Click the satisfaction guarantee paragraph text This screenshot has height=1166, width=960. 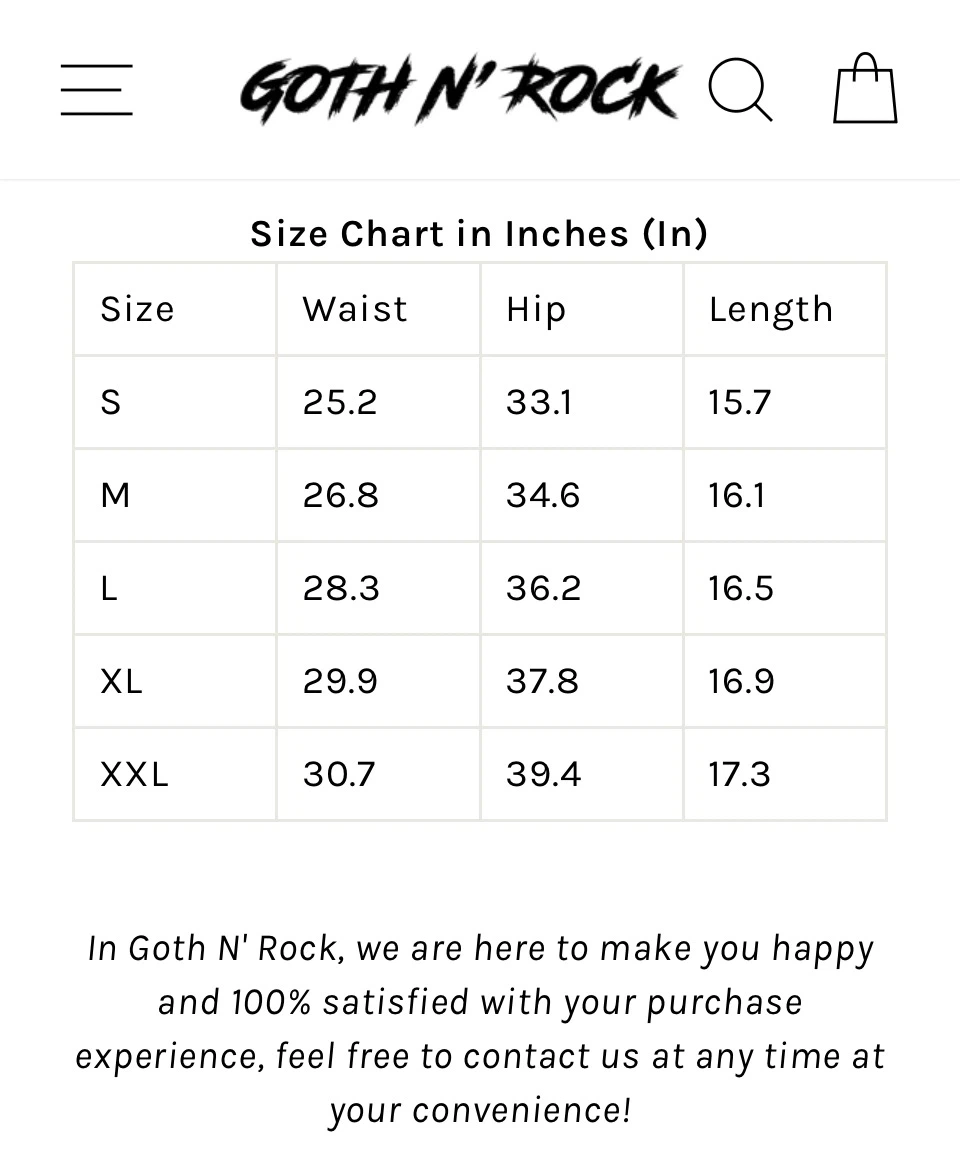[480, 1029]
